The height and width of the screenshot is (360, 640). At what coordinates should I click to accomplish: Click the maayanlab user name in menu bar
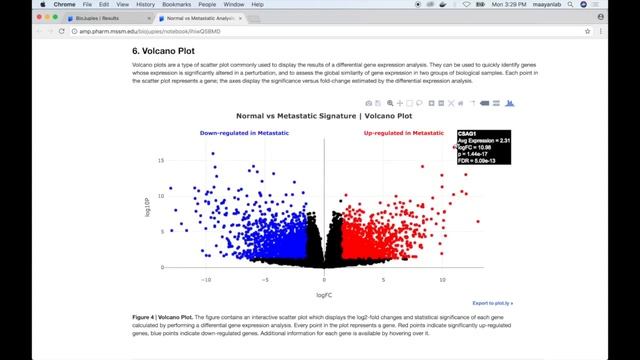point(547,4)
